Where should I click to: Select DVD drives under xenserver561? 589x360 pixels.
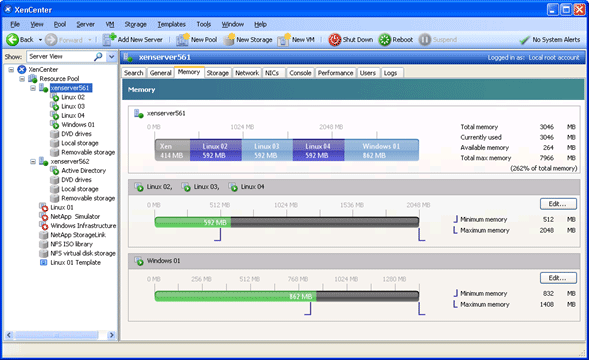76,134
